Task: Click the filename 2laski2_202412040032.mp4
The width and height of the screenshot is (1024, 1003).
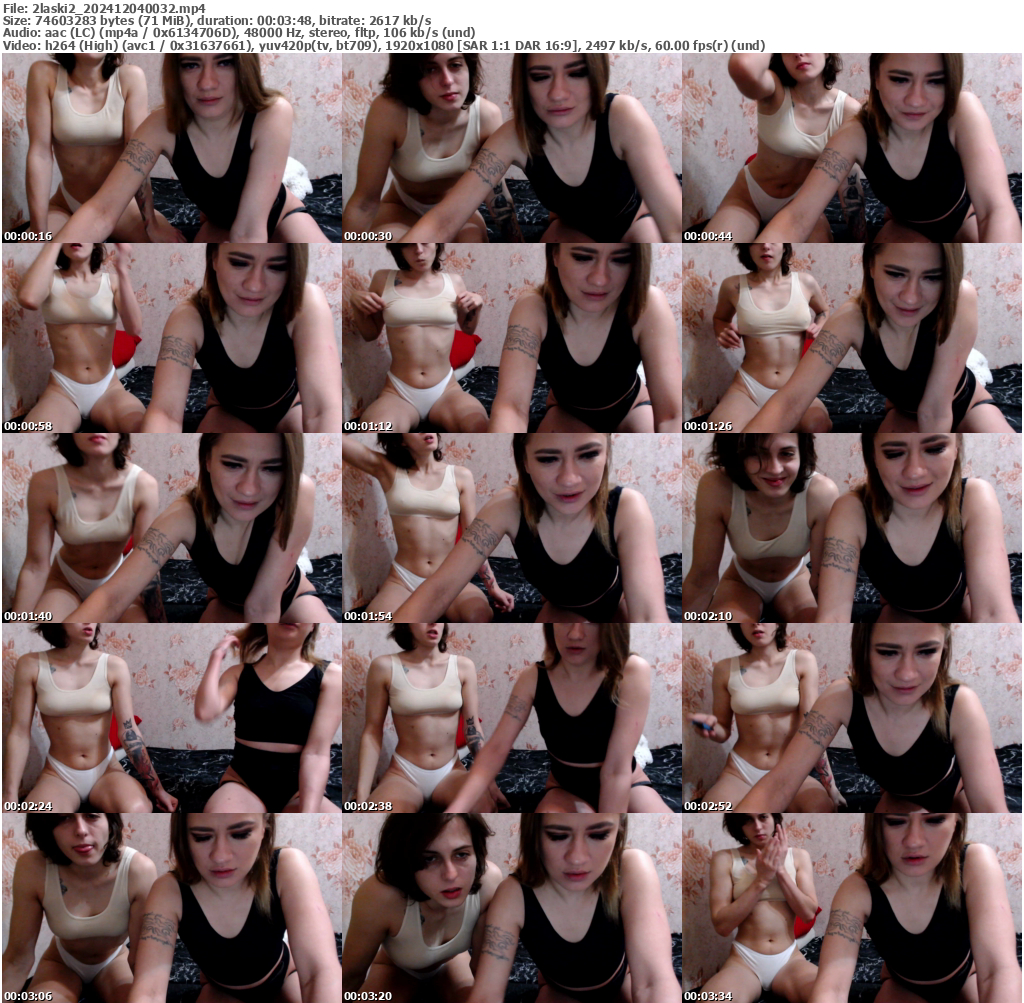Action: tap(103, 8)
